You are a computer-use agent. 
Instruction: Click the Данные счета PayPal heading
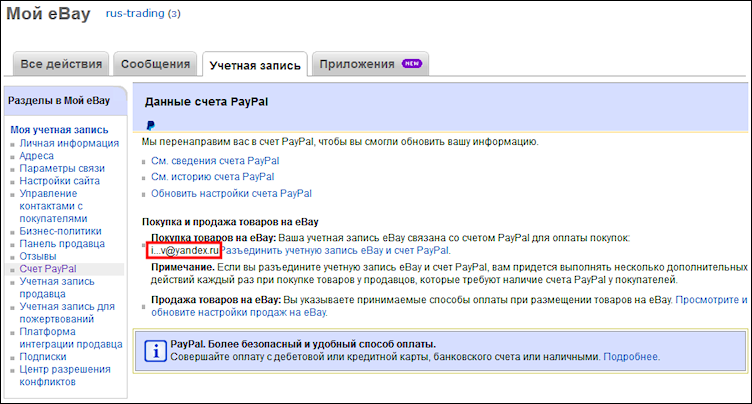pos(206,102)
